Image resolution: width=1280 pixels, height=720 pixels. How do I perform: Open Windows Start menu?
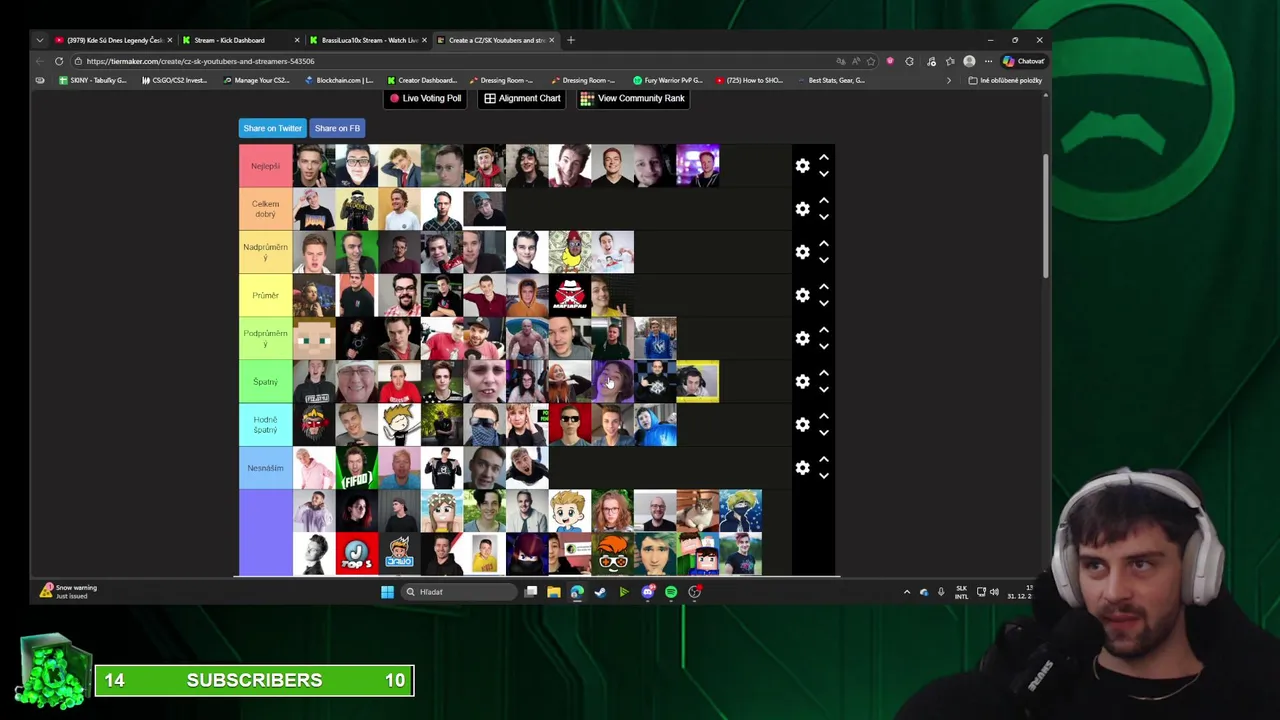[387, 592]
